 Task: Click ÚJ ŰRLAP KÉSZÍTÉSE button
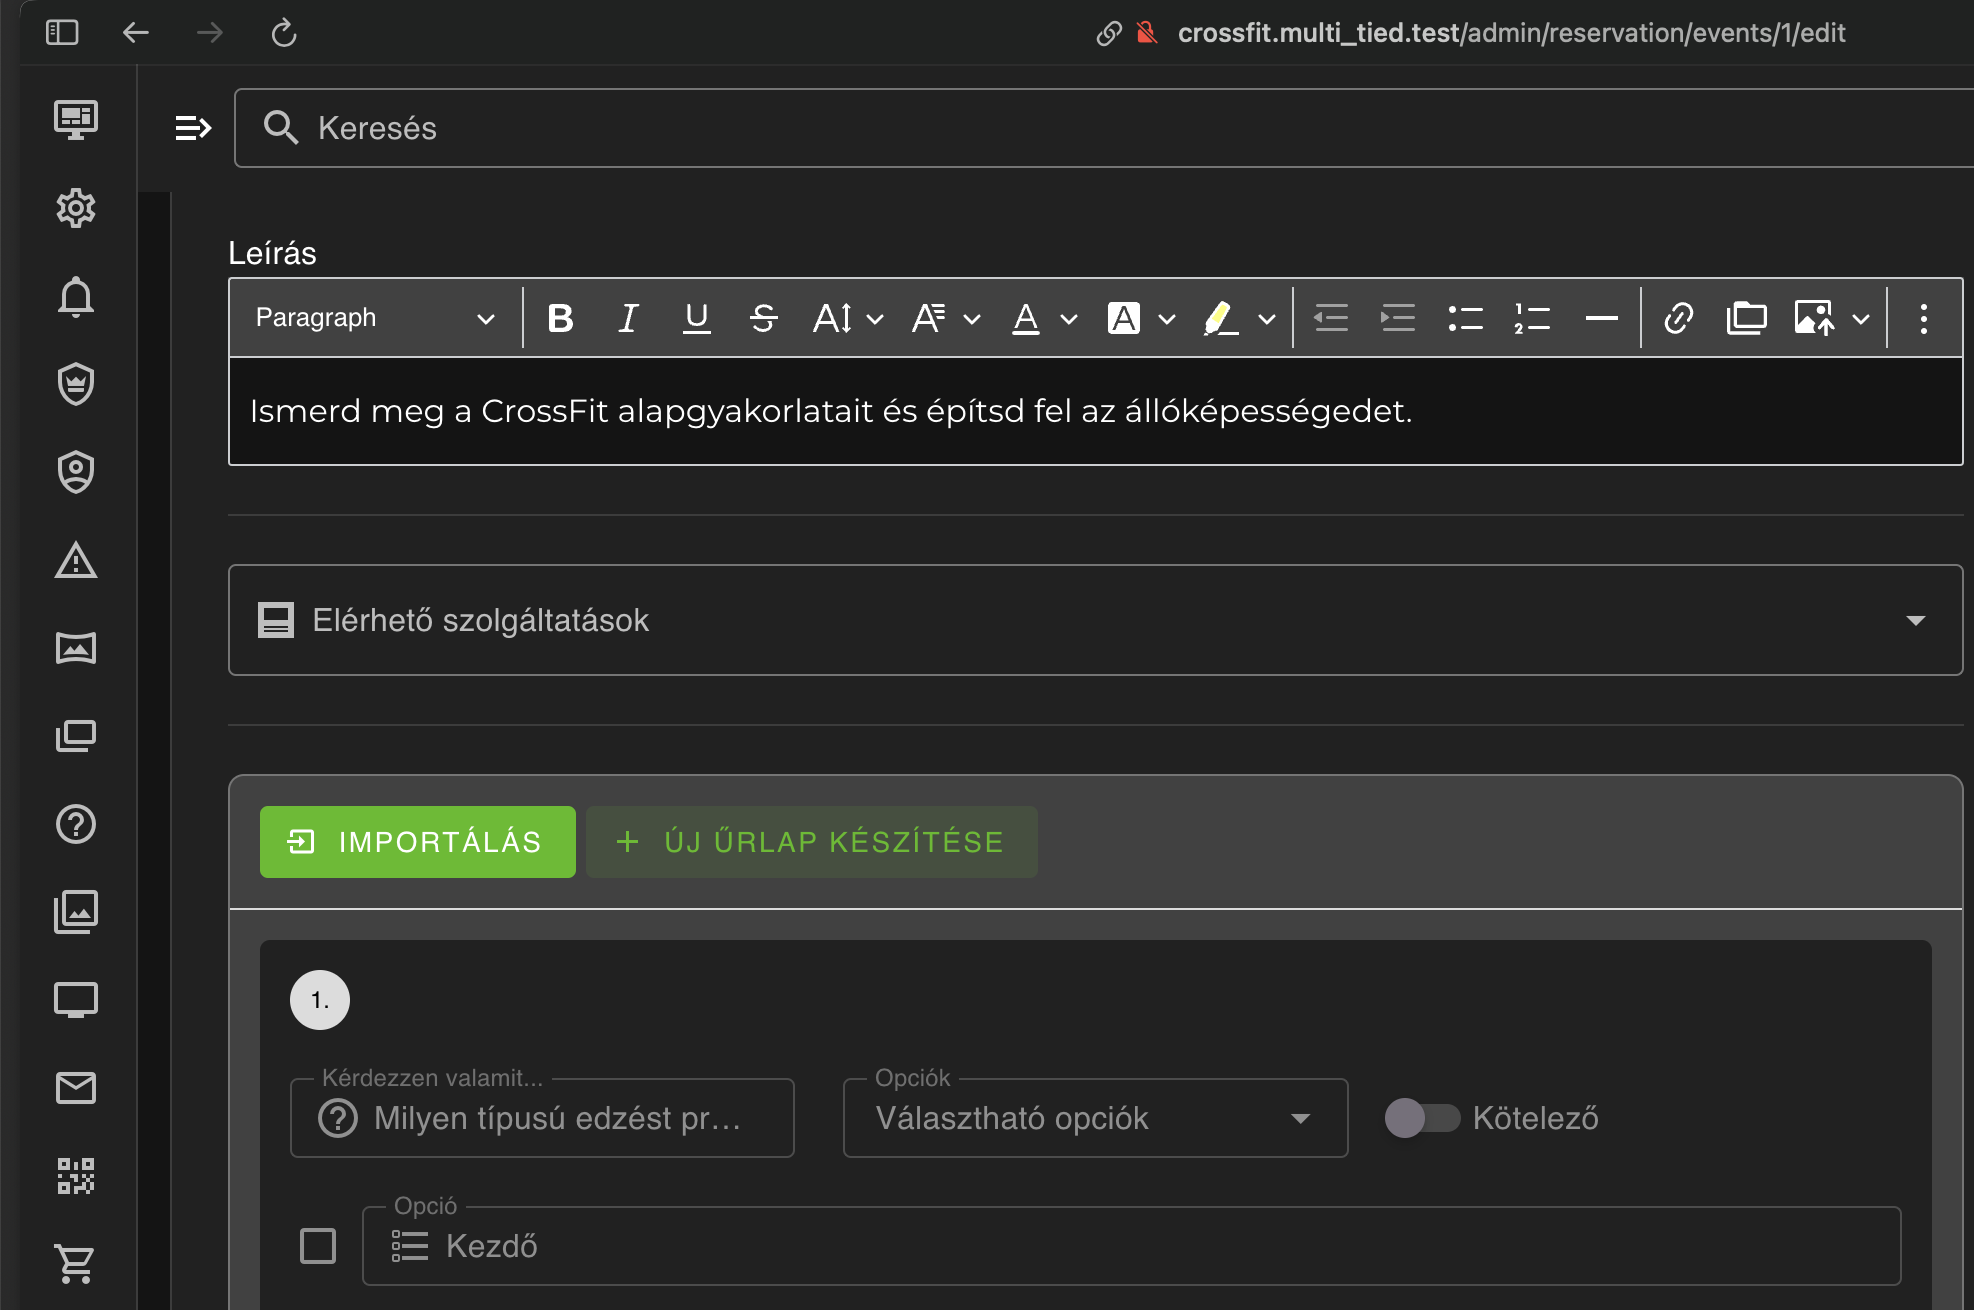811,842
